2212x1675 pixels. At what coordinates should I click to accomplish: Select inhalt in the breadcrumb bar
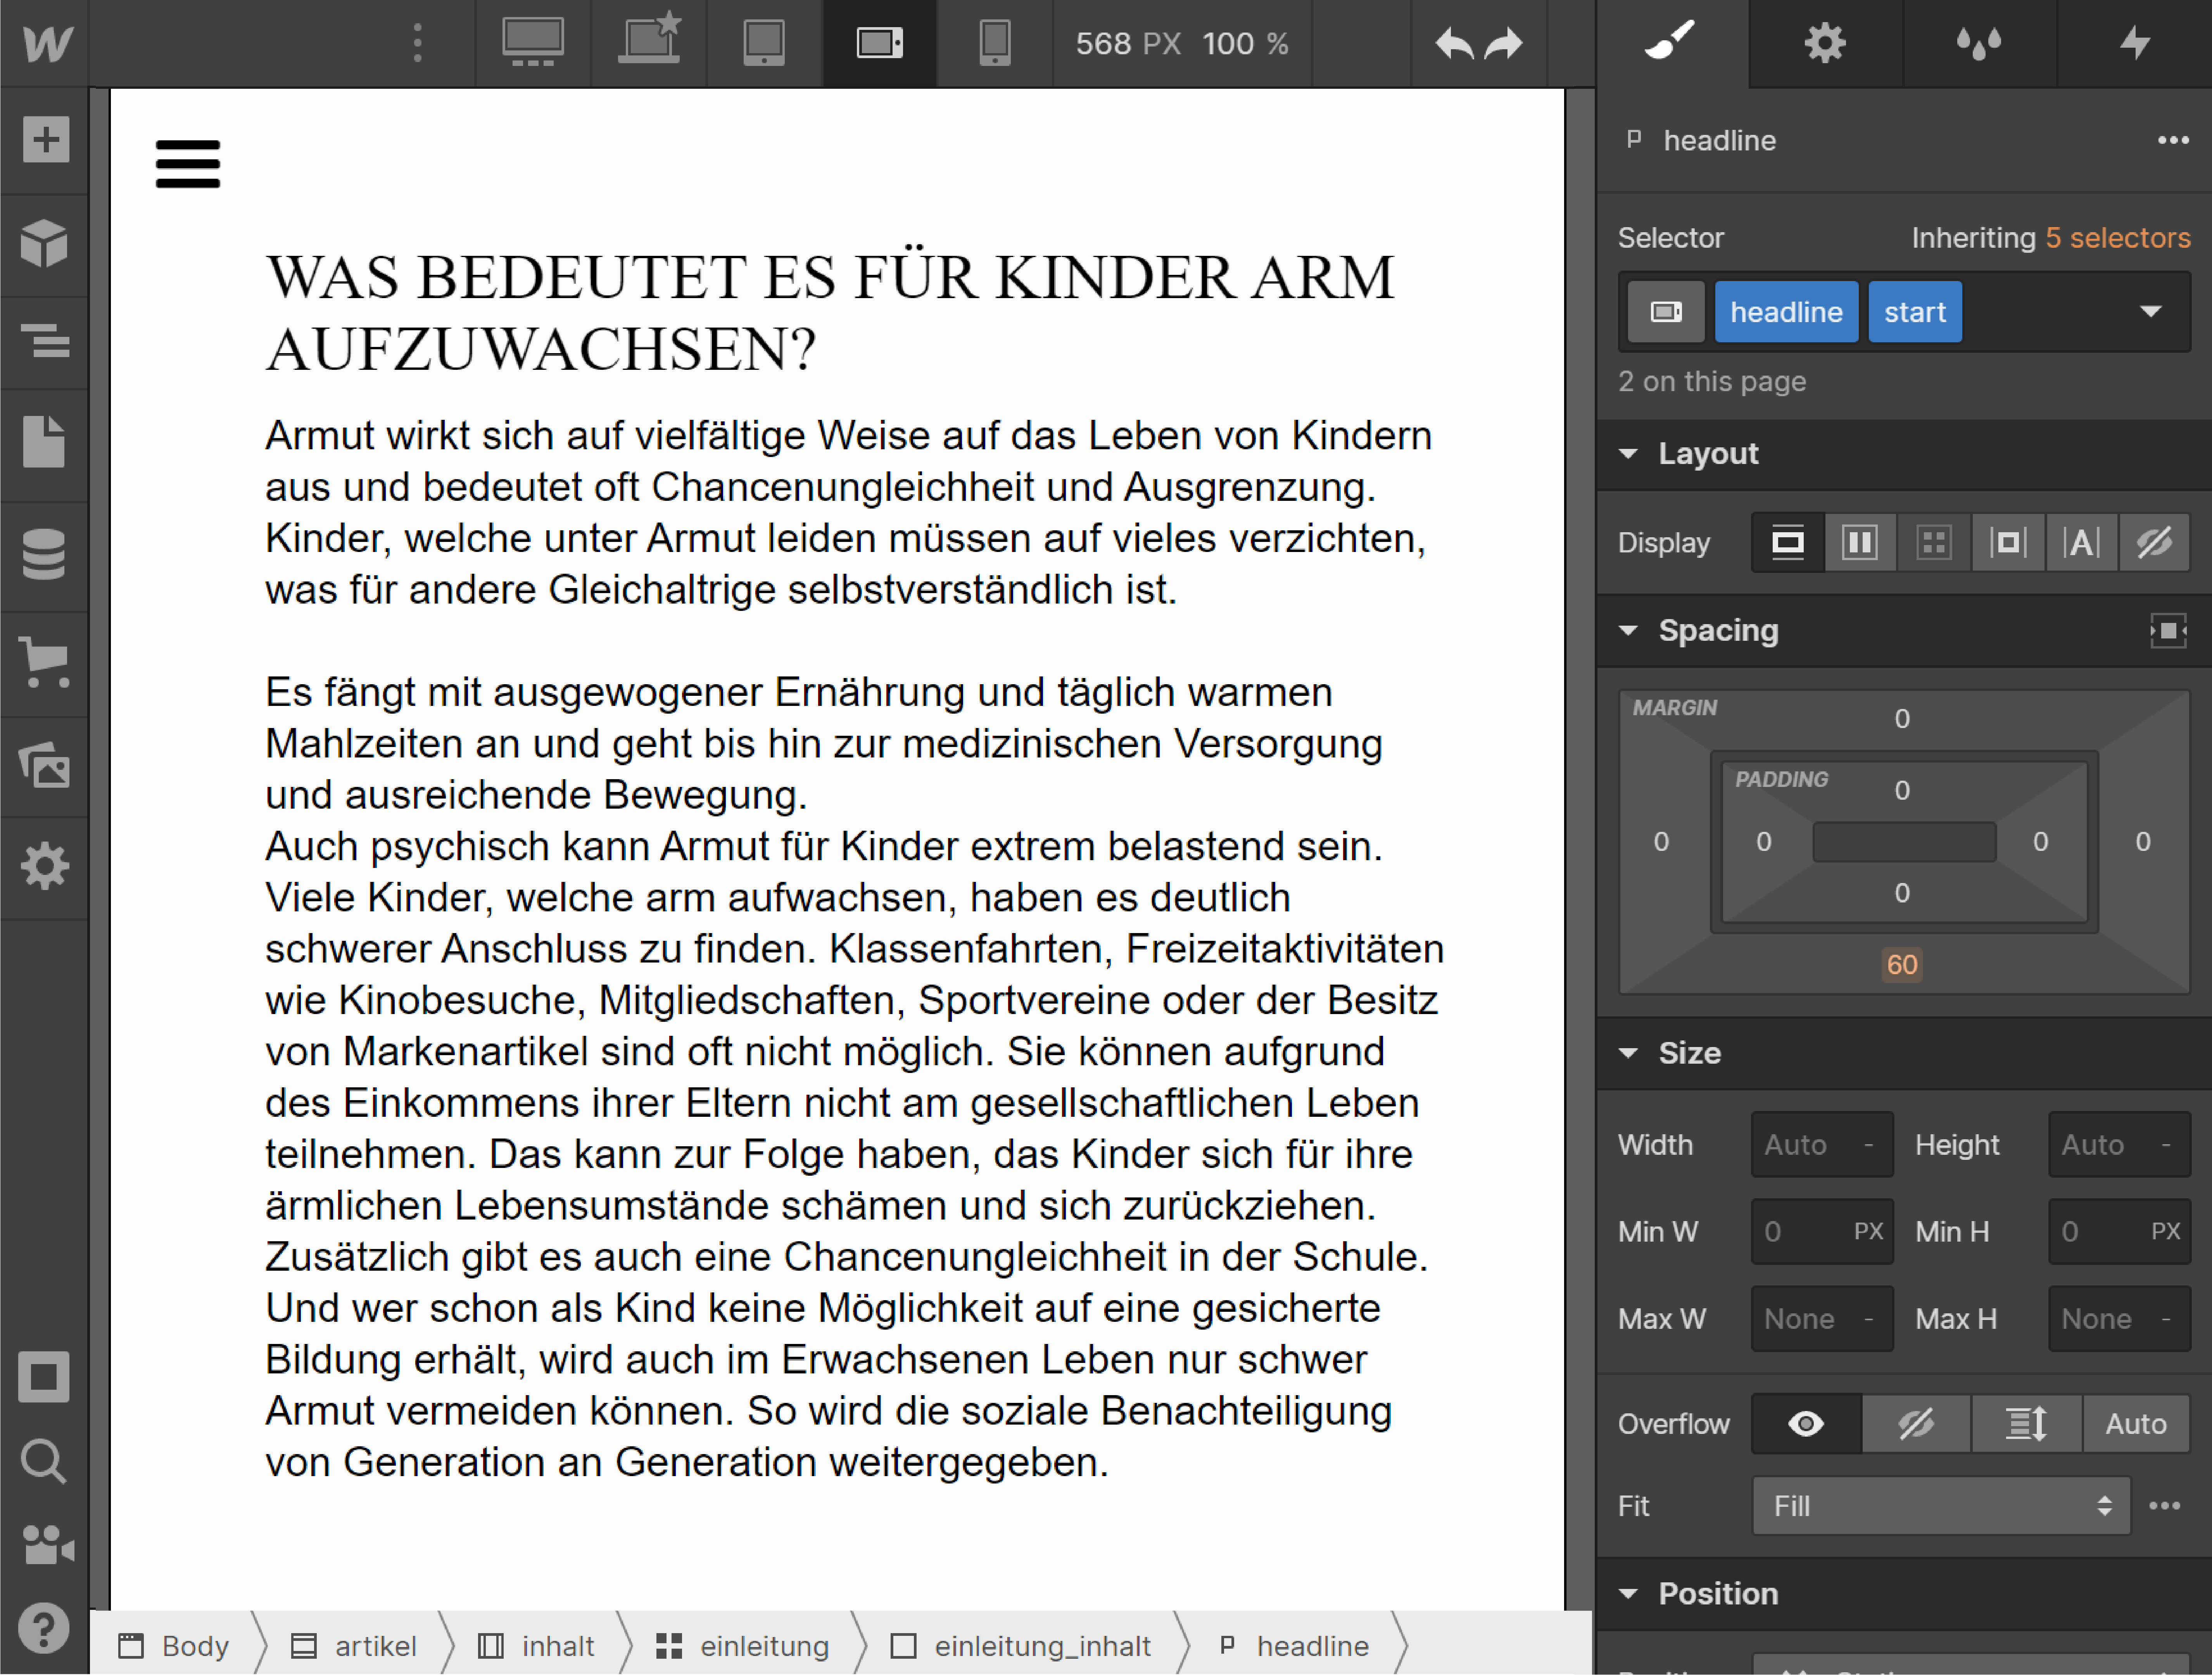pyautogui.click(x=536, y=1645)
